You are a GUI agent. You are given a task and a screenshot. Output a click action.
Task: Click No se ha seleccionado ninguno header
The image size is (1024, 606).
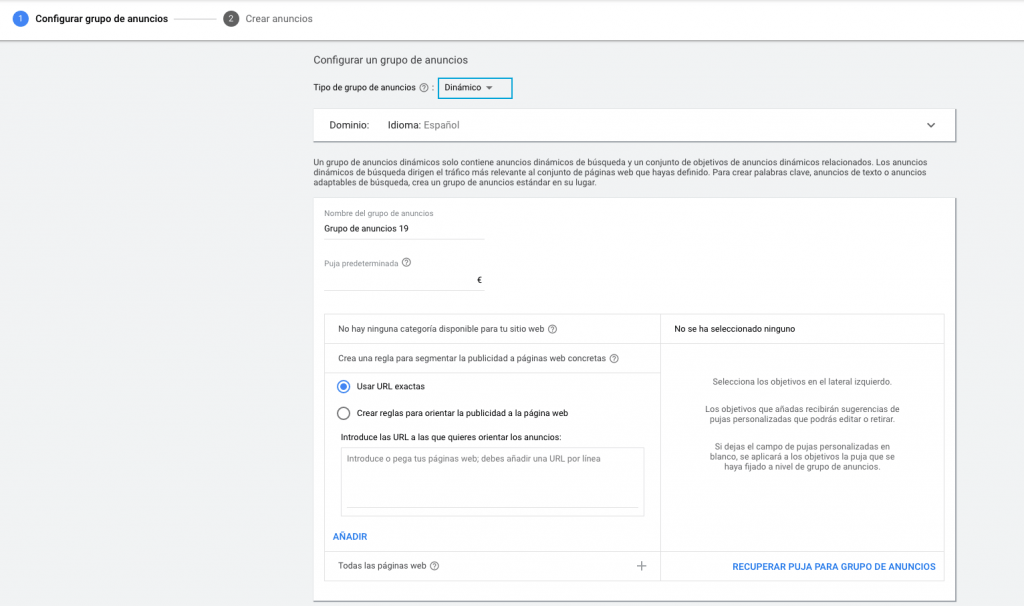(735, 329)
